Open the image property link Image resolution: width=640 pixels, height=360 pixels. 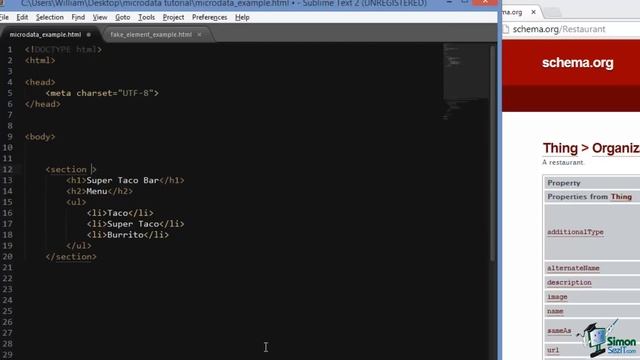coord(557,297)
